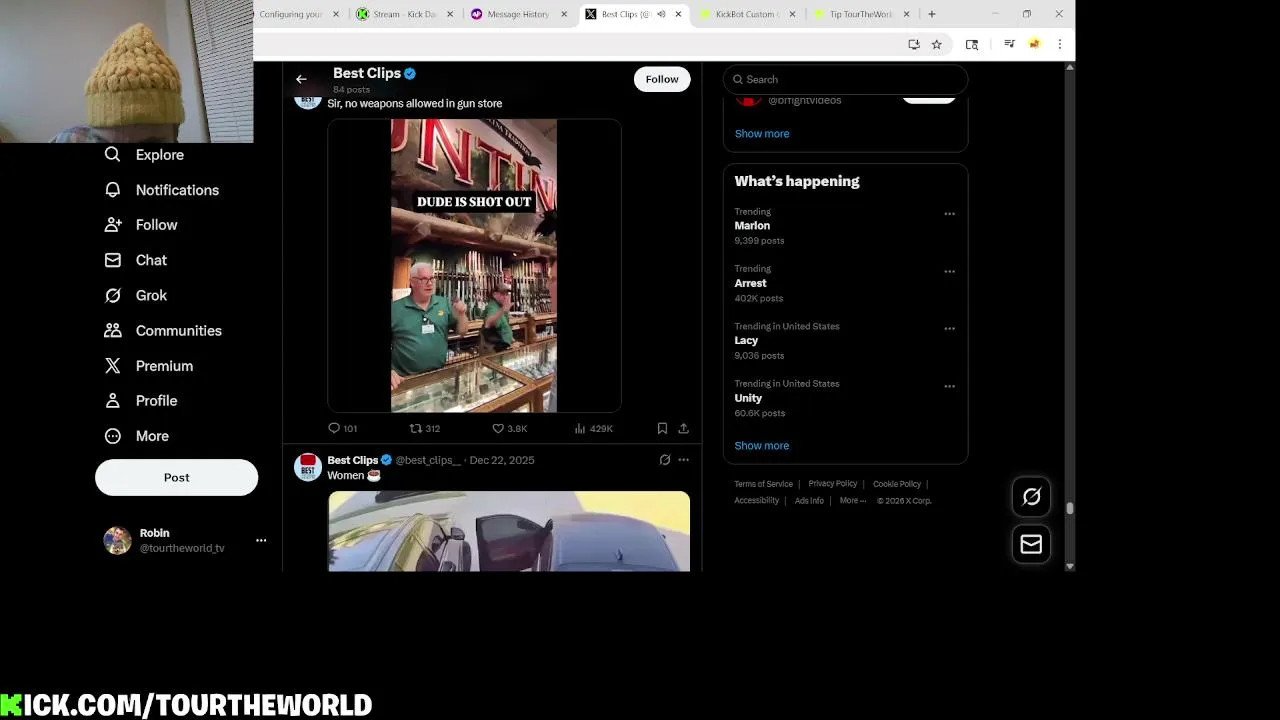Open Privacy Policy link
The width and height of the screenshot is (1280, 720).
pyautogui.click(x=833, y=484)
